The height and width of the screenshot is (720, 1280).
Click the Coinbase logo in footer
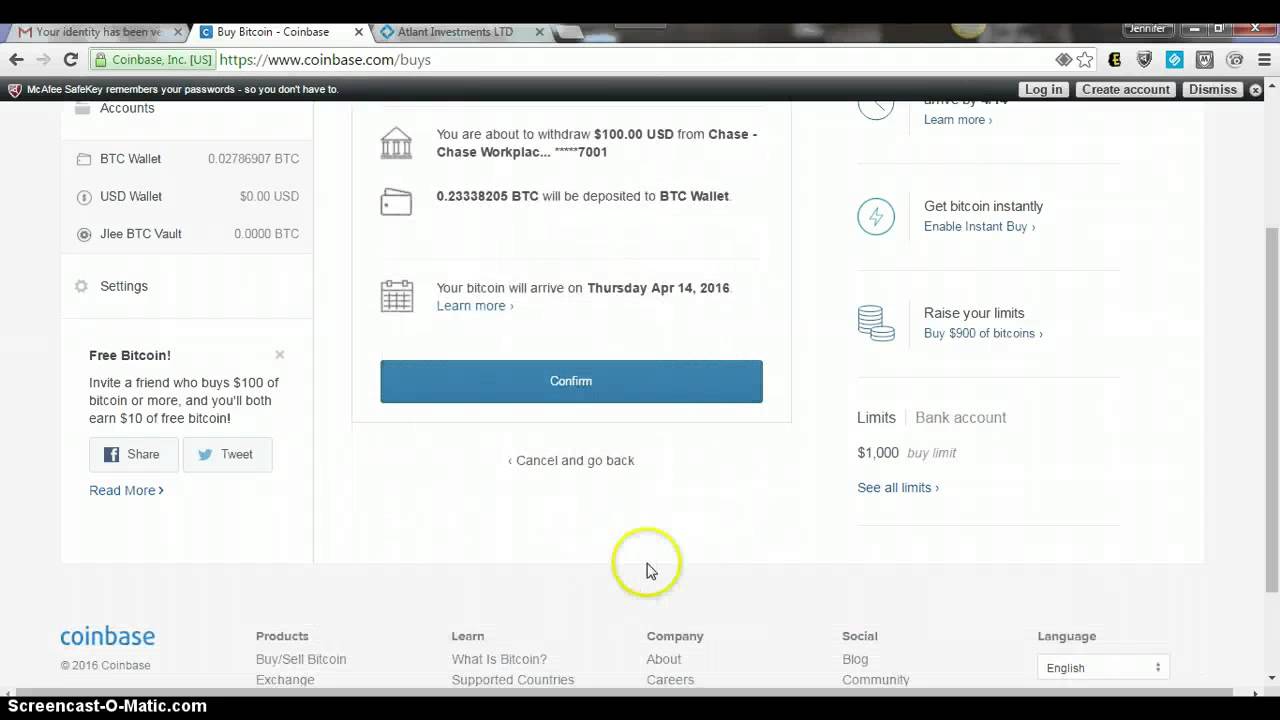click(x=107, y=637)
